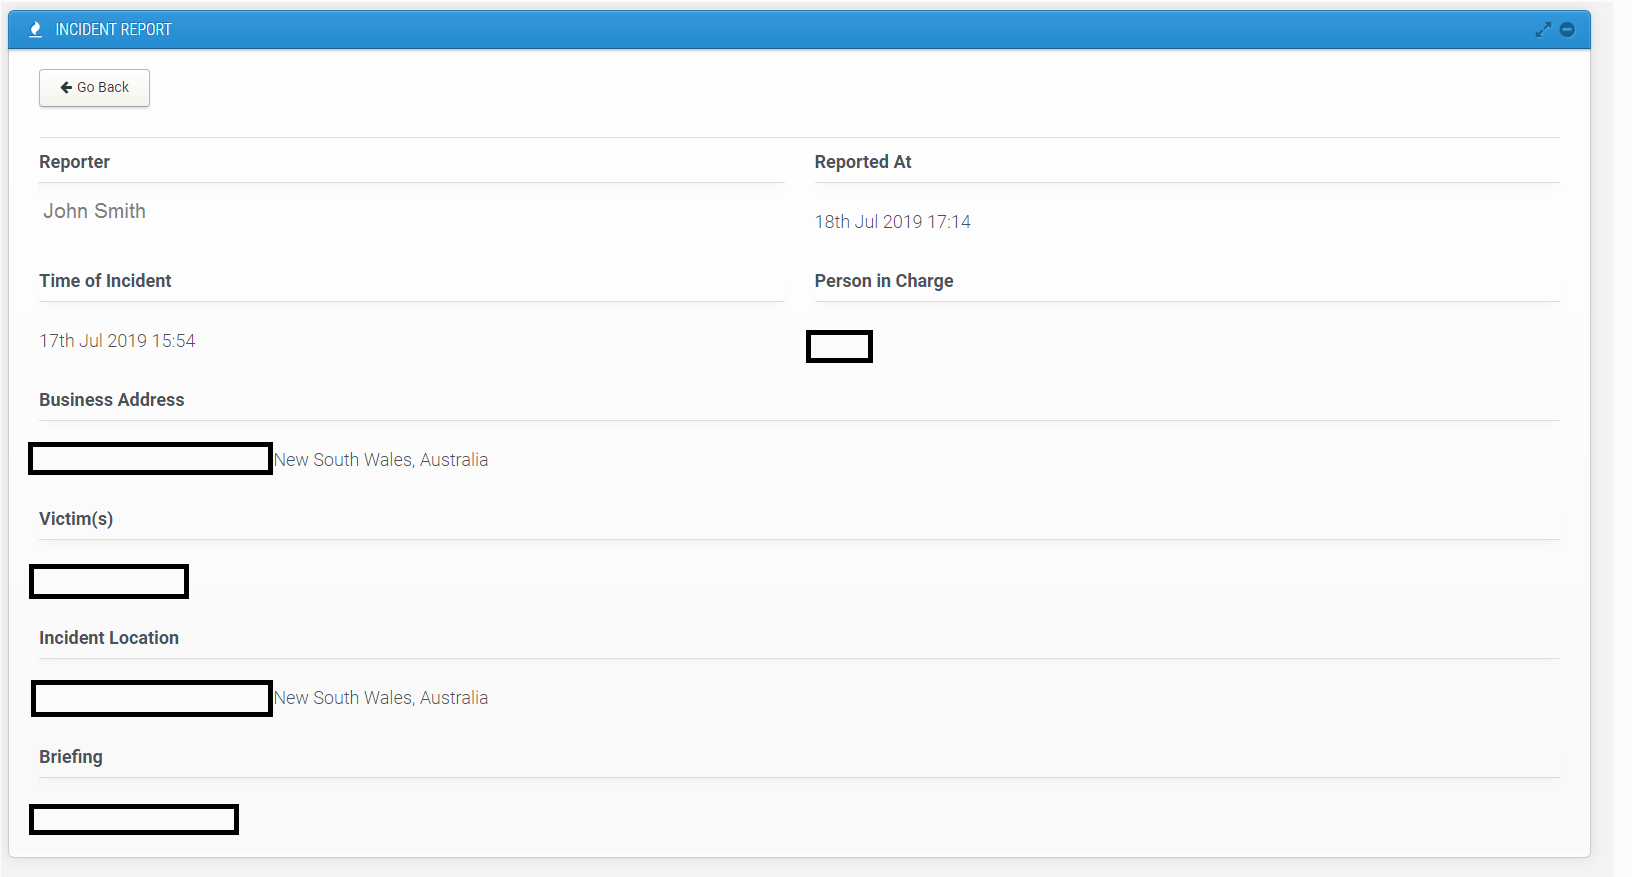Viewport: 1632px width, 877px height.
Task: Click the INCIDENT REPORT panel title
Action: [x=113, y=30]
